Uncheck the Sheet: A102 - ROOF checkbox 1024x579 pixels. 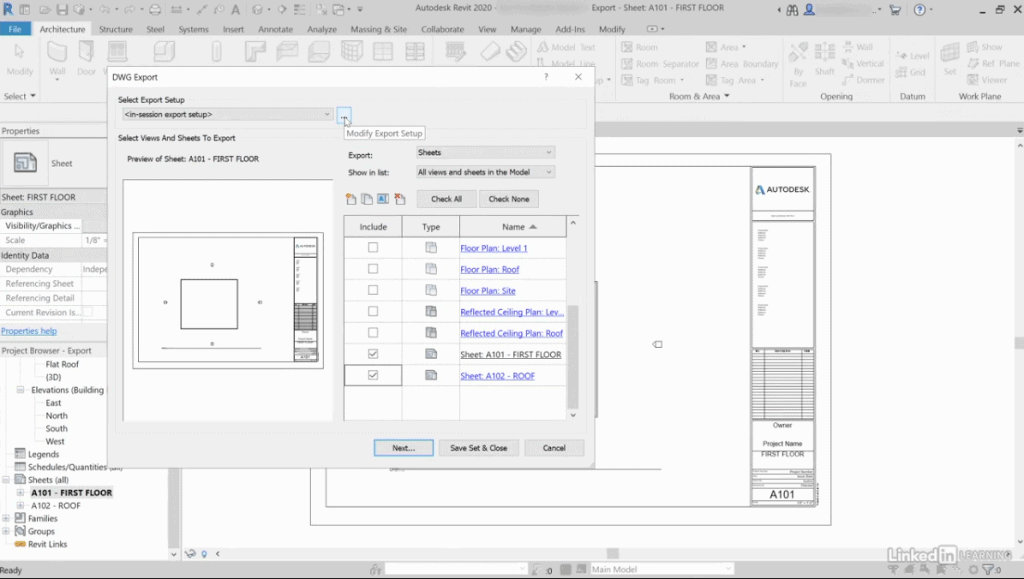(x=373, y=376)
